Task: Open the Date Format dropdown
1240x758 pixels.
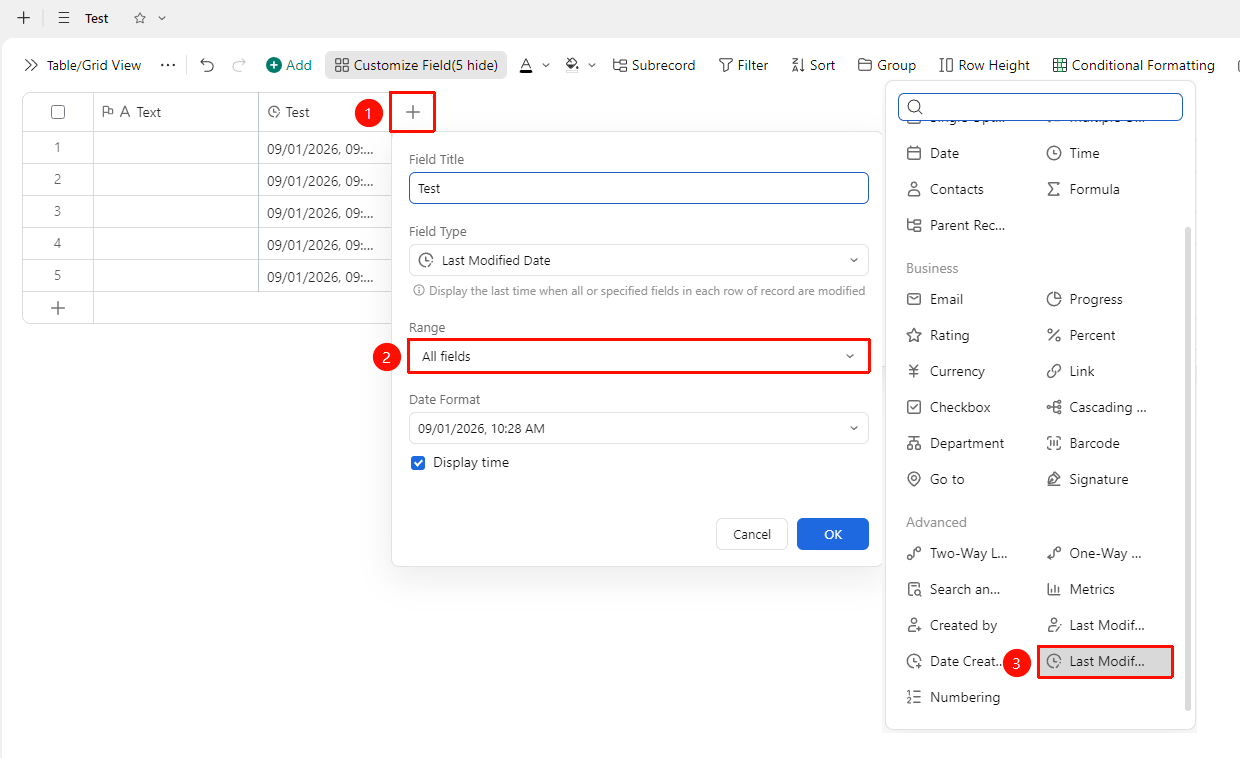Action: click(639, 428)
